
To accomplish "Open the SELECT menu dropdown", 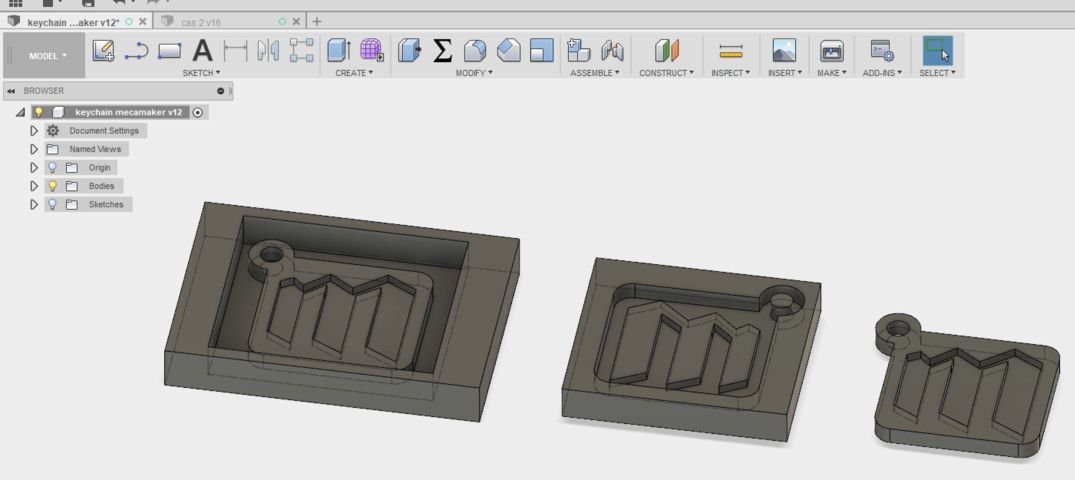I will [x=938, y=73].
